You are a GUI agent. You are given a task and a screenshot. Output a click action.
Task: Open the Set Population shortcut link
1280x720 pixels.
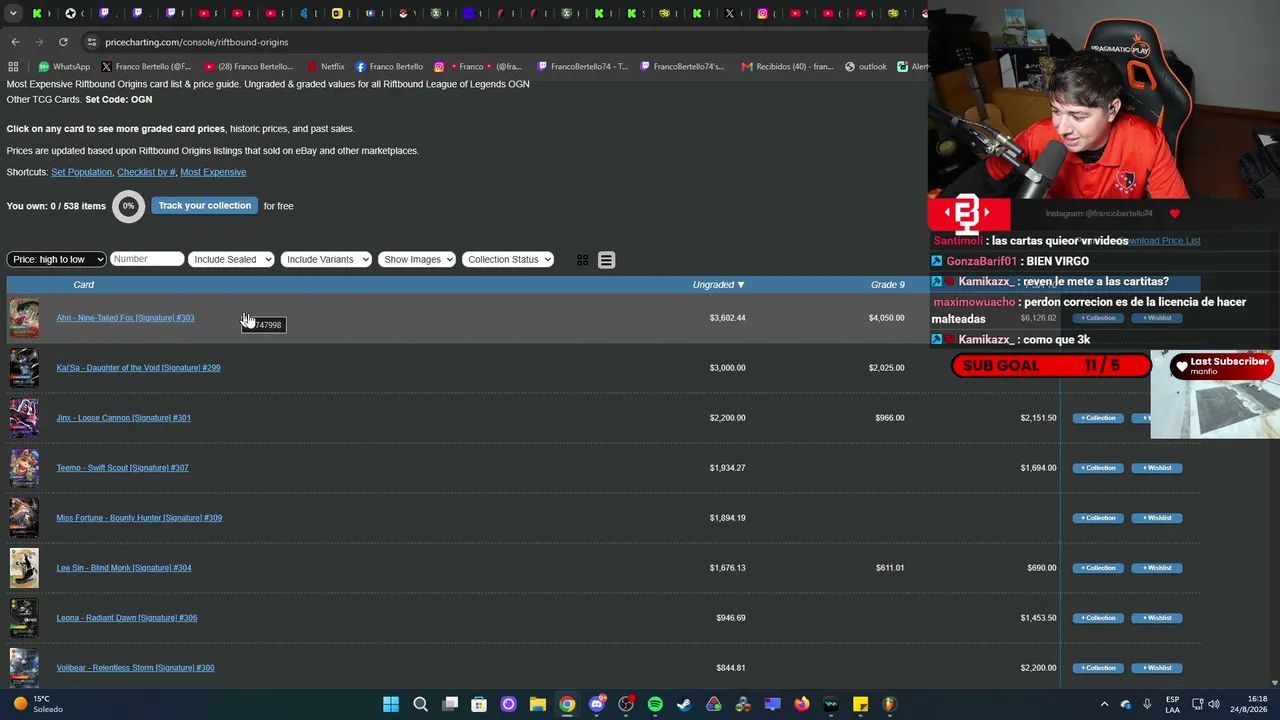click(x=81, y=172)
